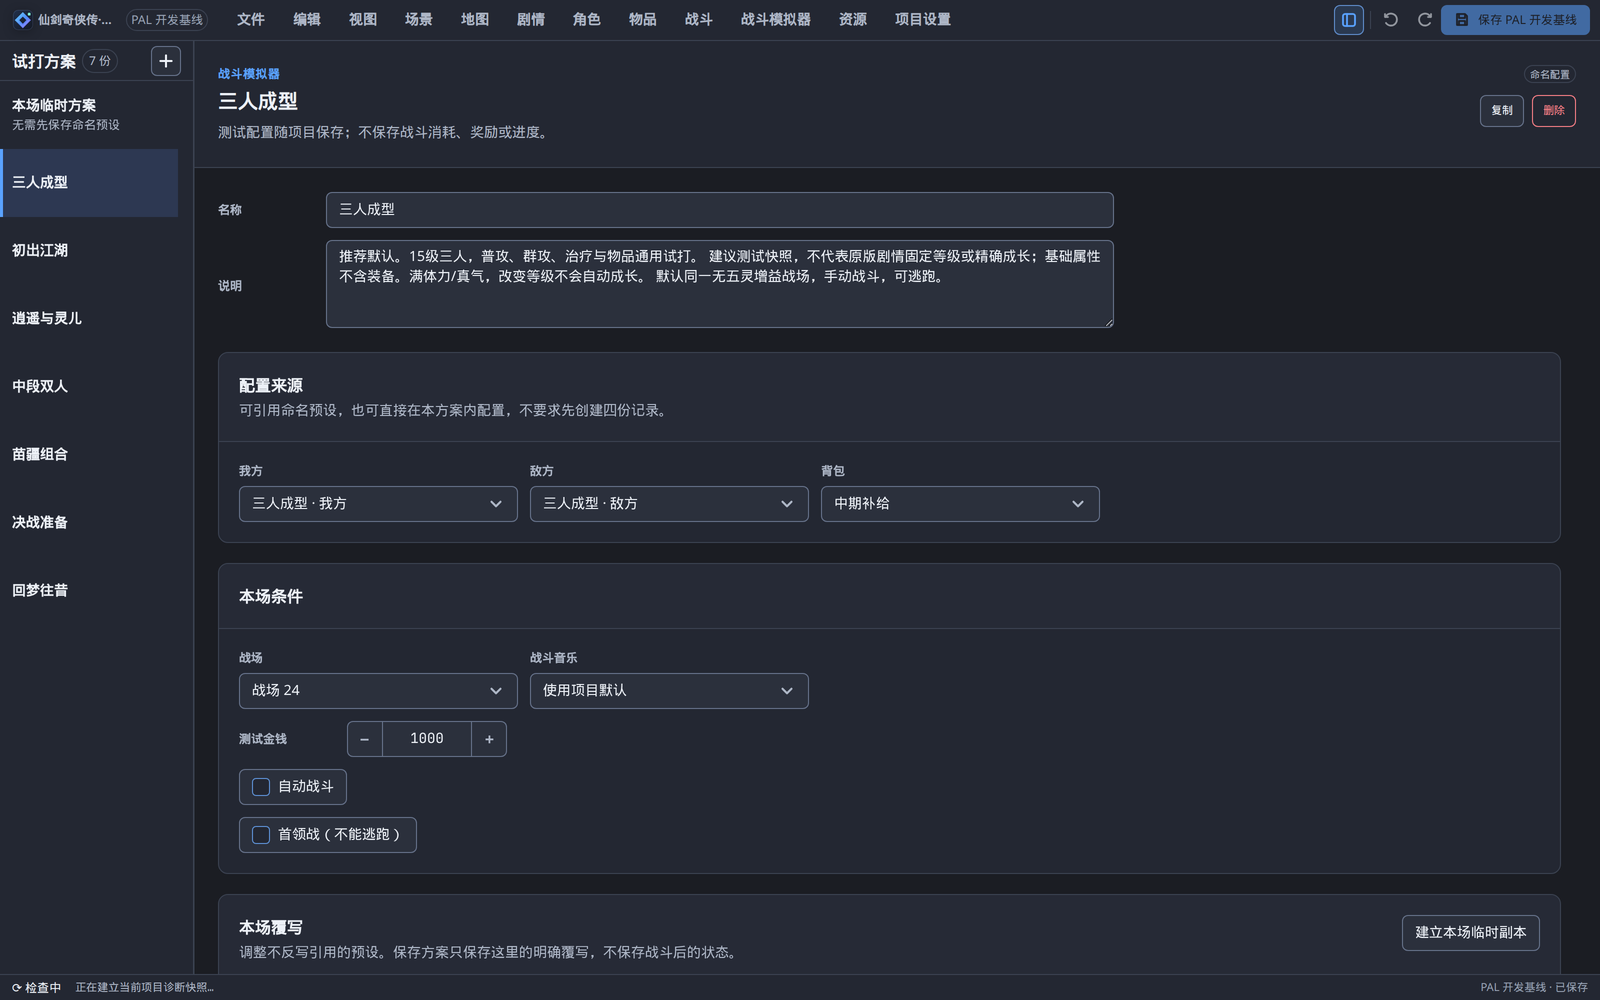Open the 我方 preset dropdown
1600x1000 pixels.
[378, 504]
